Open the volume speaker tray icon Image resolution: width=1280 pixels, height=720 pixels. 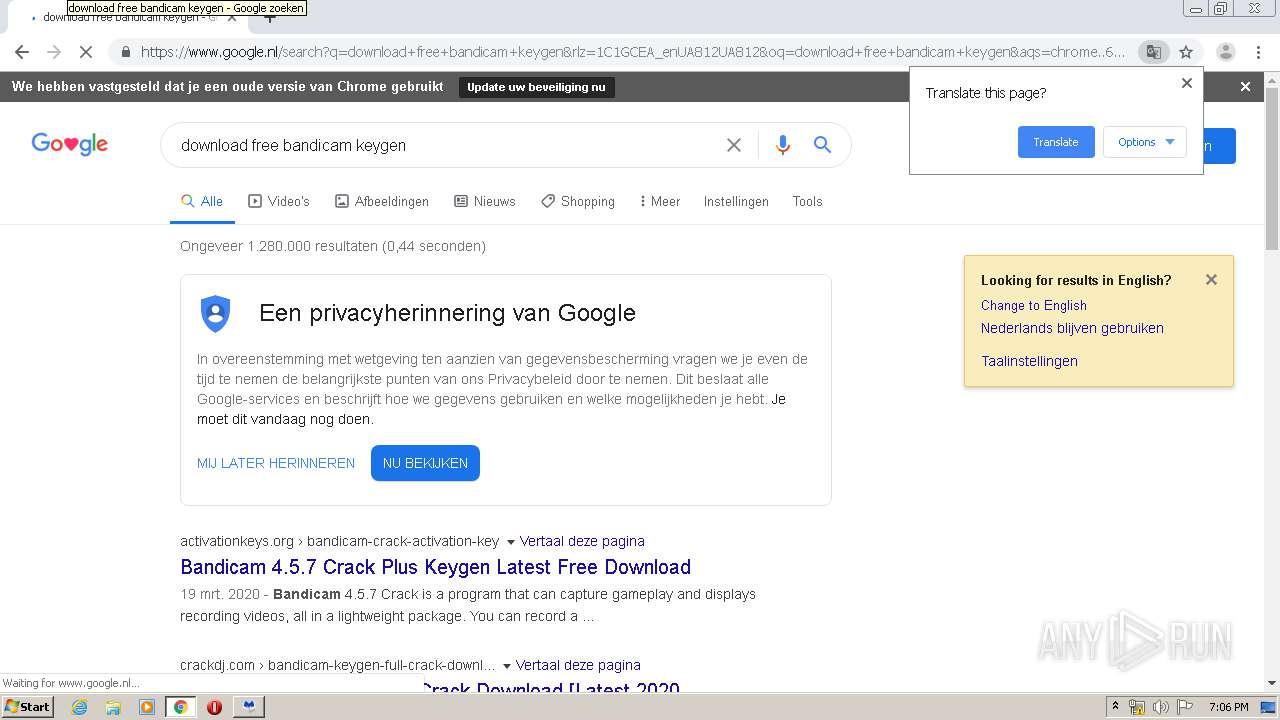coord(1160,707)
